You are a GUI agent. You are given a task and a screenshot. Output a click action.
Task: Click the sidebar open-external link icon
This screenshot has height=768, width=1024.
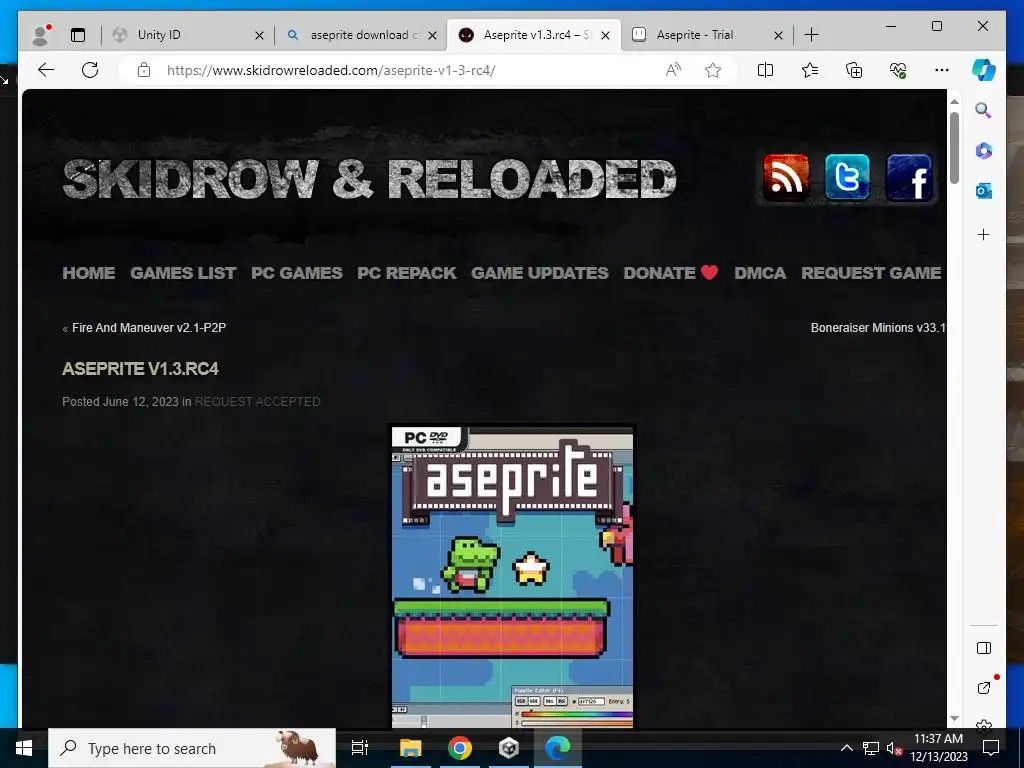click(x=984, y=688)
